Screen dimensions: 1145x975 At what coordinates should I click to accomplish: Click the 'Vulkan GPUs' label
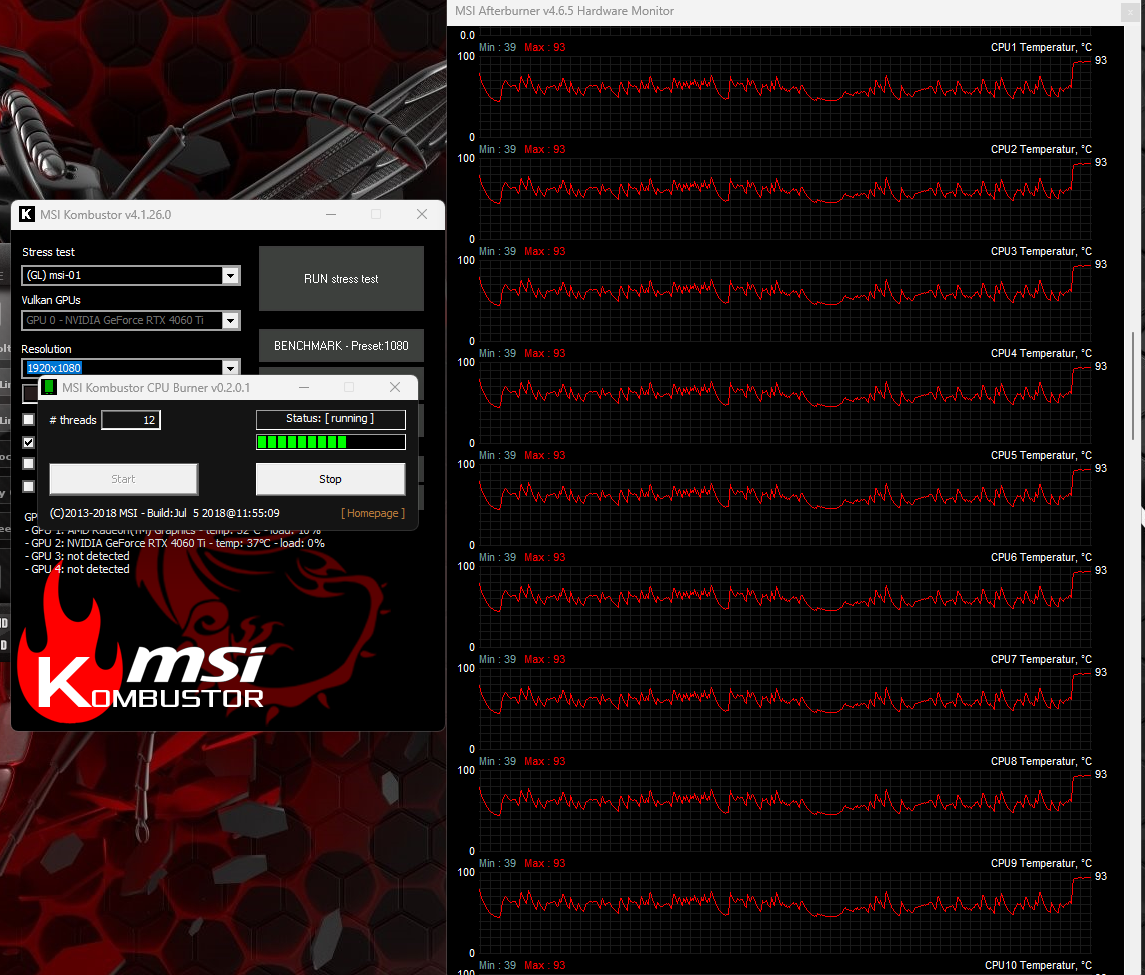(x=51, y=300)
